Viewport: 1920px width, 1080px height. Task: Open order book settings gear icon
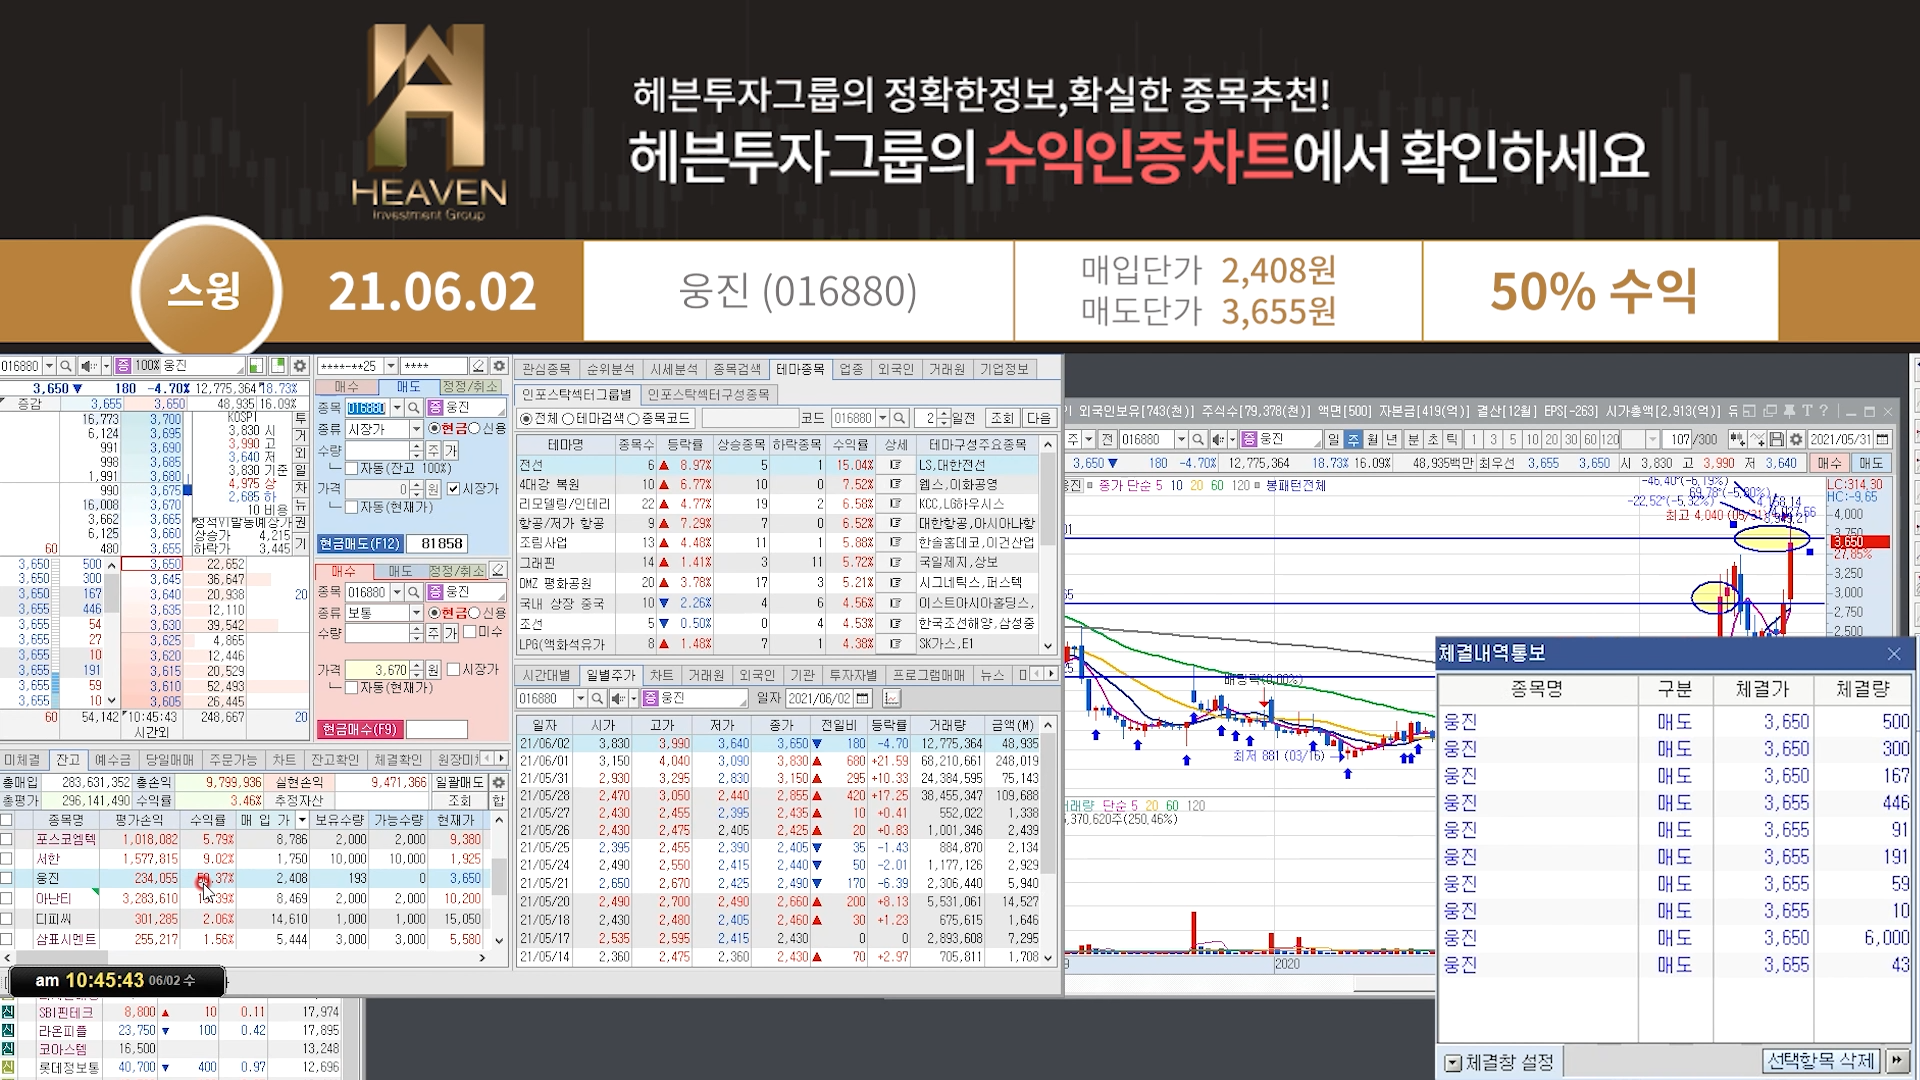pos(298,366)
